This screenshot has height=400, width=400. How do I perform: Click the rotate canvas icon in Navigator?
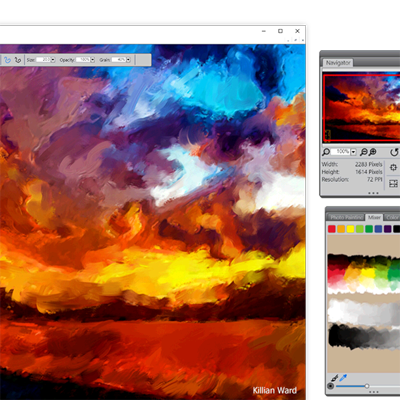coord(394,152)
